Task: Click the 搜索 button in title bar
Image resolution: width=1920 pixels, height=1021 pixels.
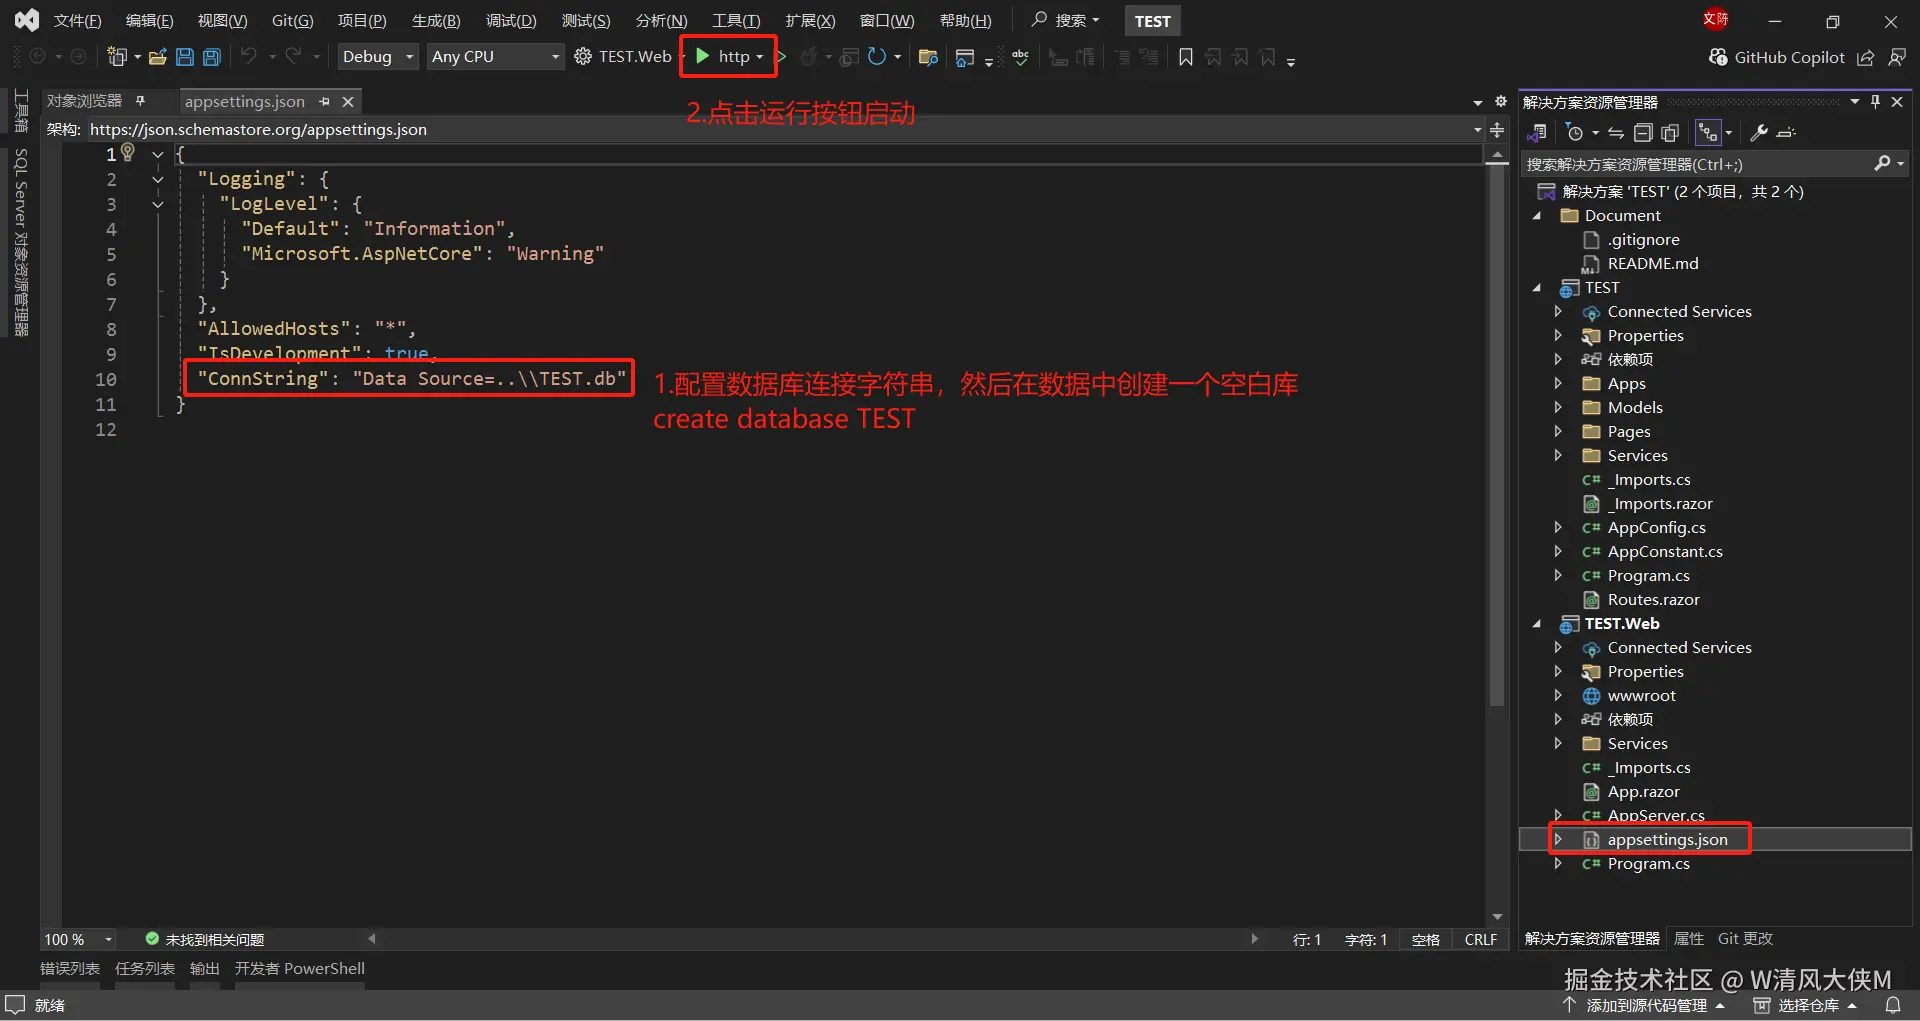Action: point(1066,21)
